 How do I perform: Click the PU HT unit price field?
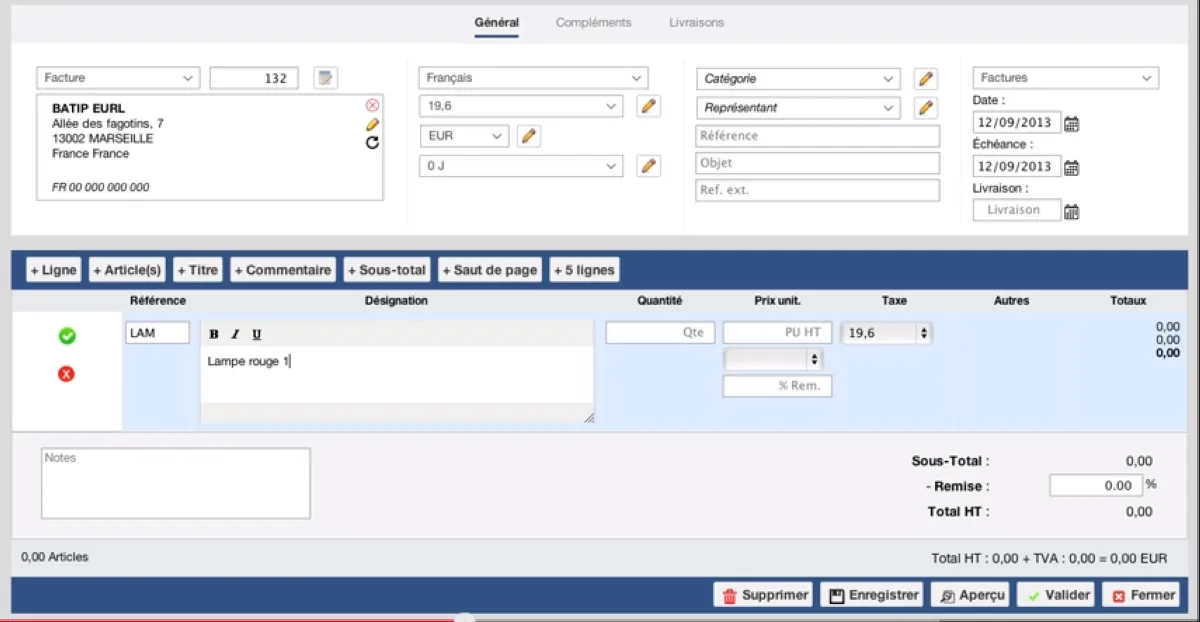[777, 333]
